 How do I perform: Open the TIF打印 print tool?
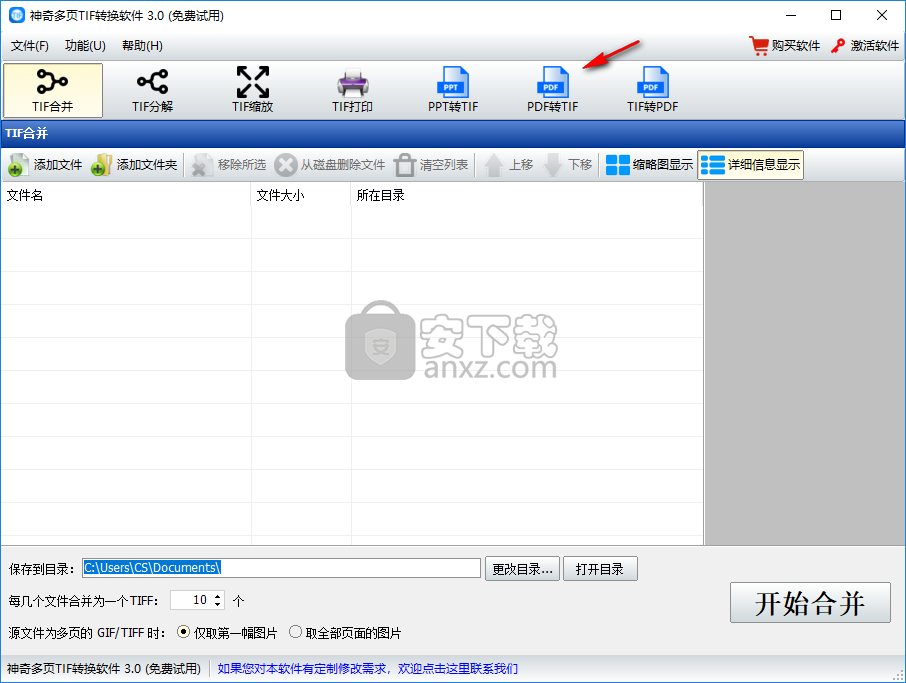tap(352, 91)
